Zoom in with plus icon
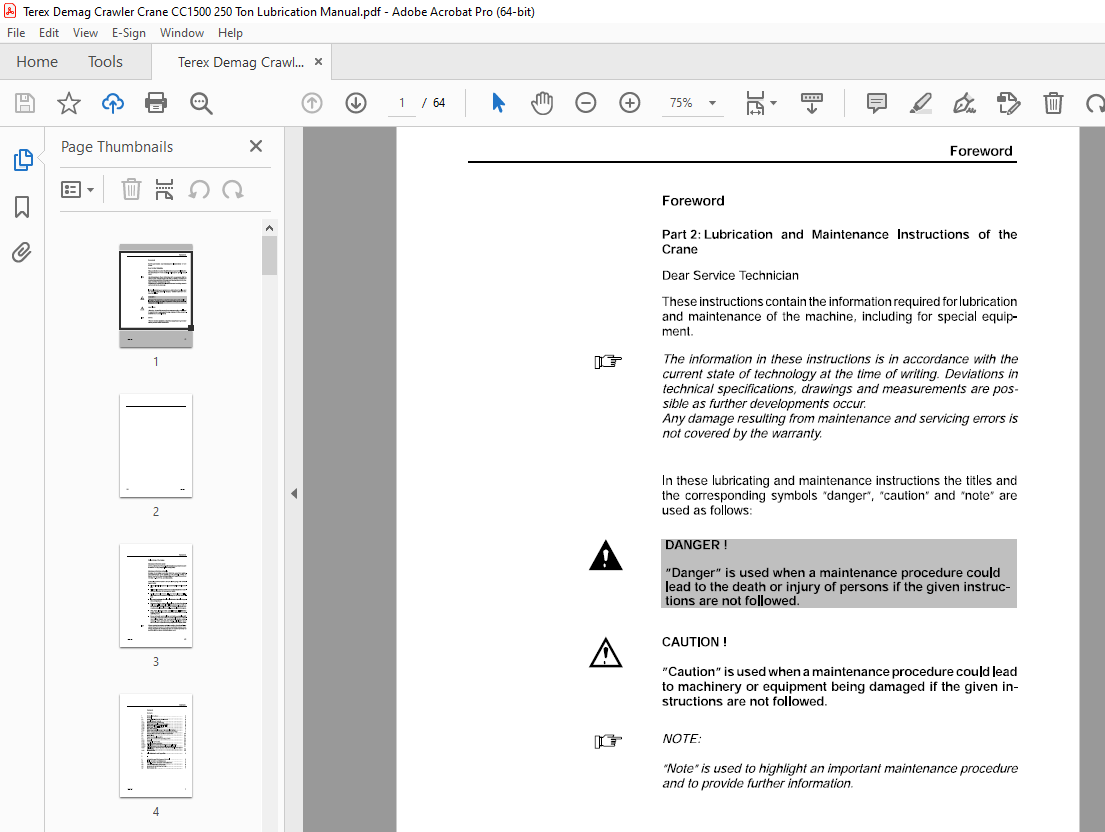 [x=629, y=103]
